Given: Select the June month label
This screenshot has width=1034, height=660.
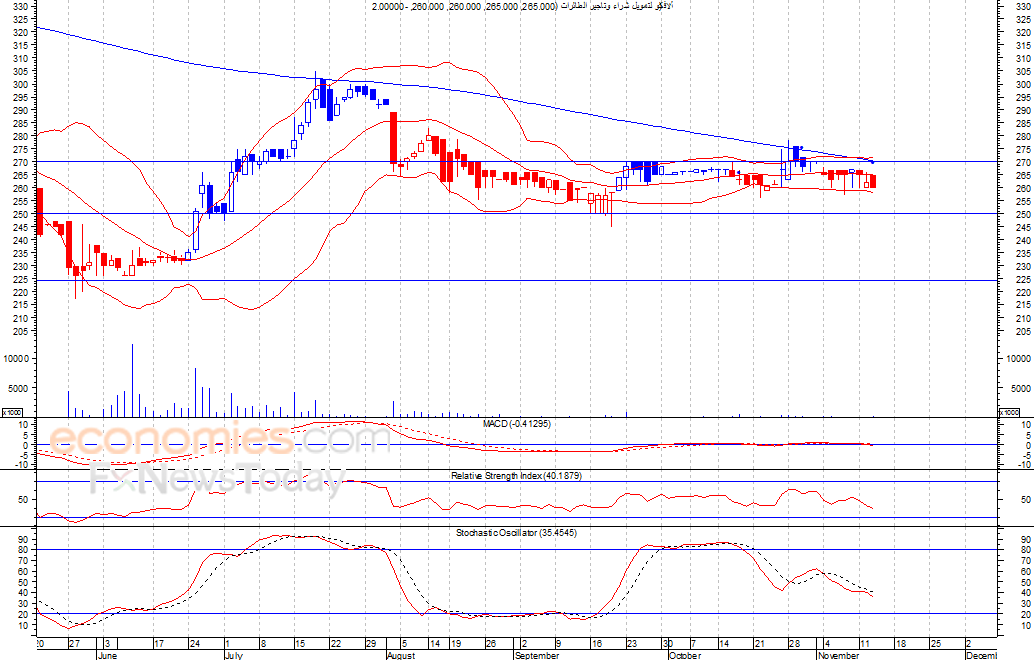Looking at the screenshot, I should pyautogui.click(x=107, y=655).
